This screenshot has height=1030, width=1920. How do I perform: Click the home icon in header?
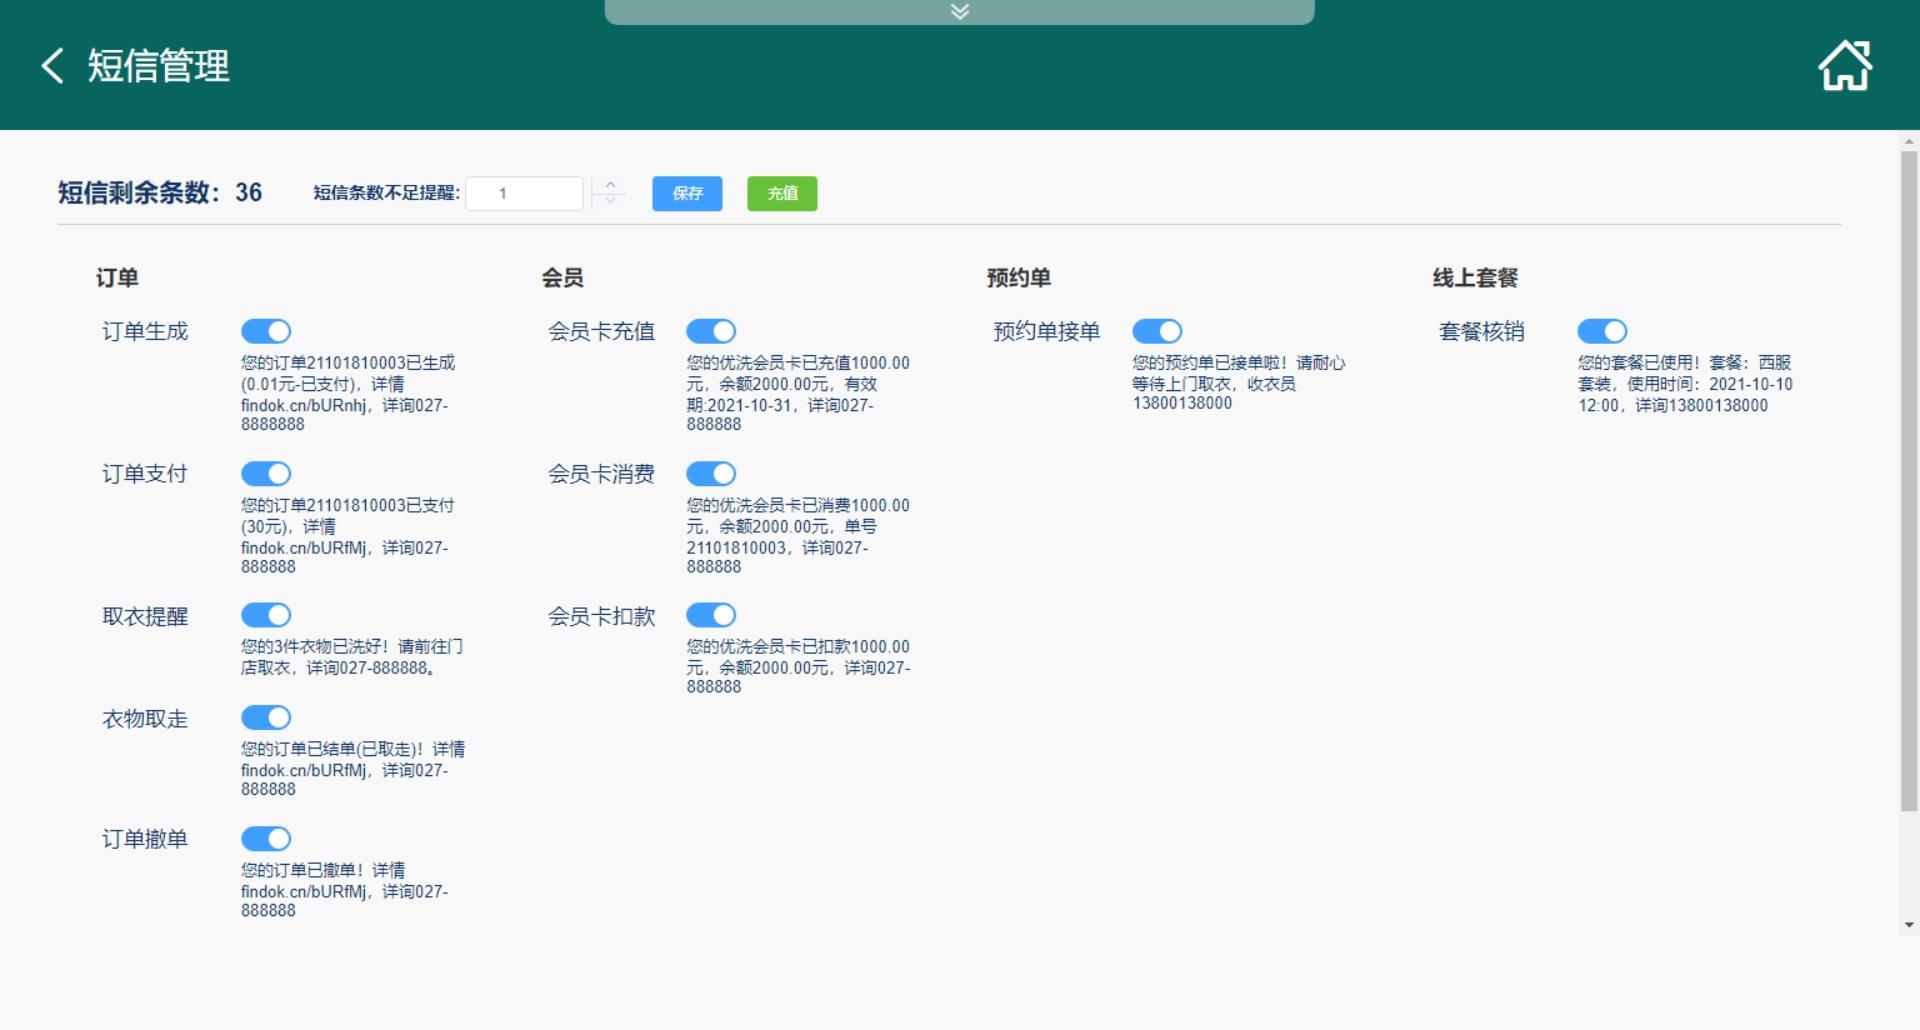click(x=1844, y=66)
